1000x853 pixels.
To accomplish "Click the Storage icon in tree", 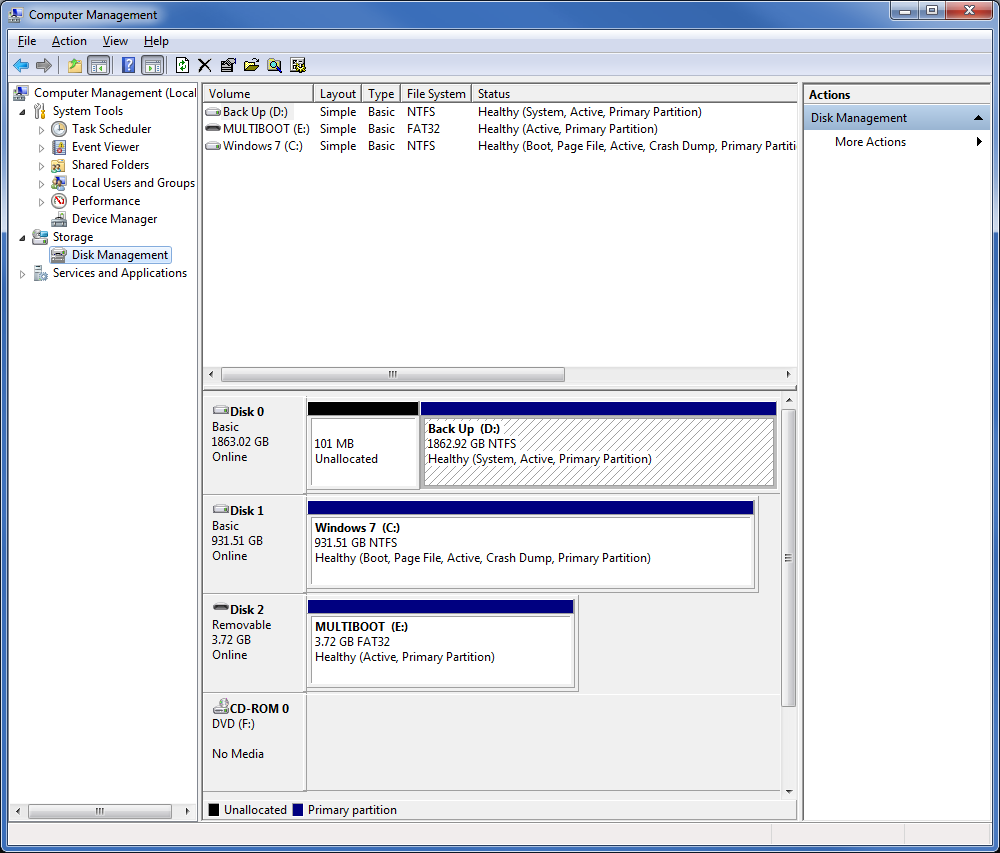I will tap(40, 237).
